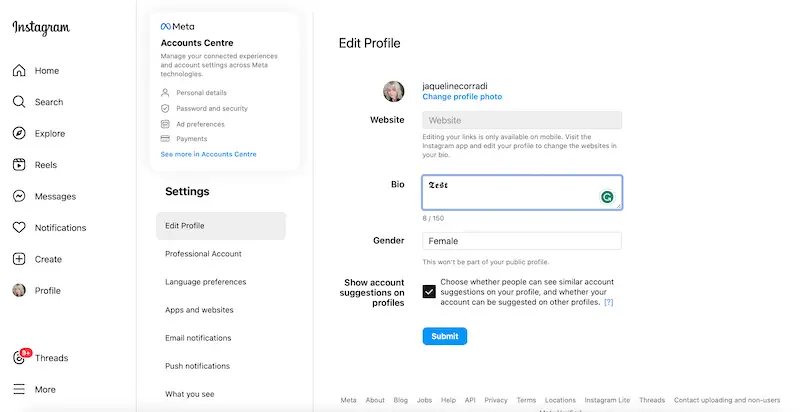Viewport: 800px width, 412px height.
Task: Open the Gender selection field
Action: tap(521, 241)
